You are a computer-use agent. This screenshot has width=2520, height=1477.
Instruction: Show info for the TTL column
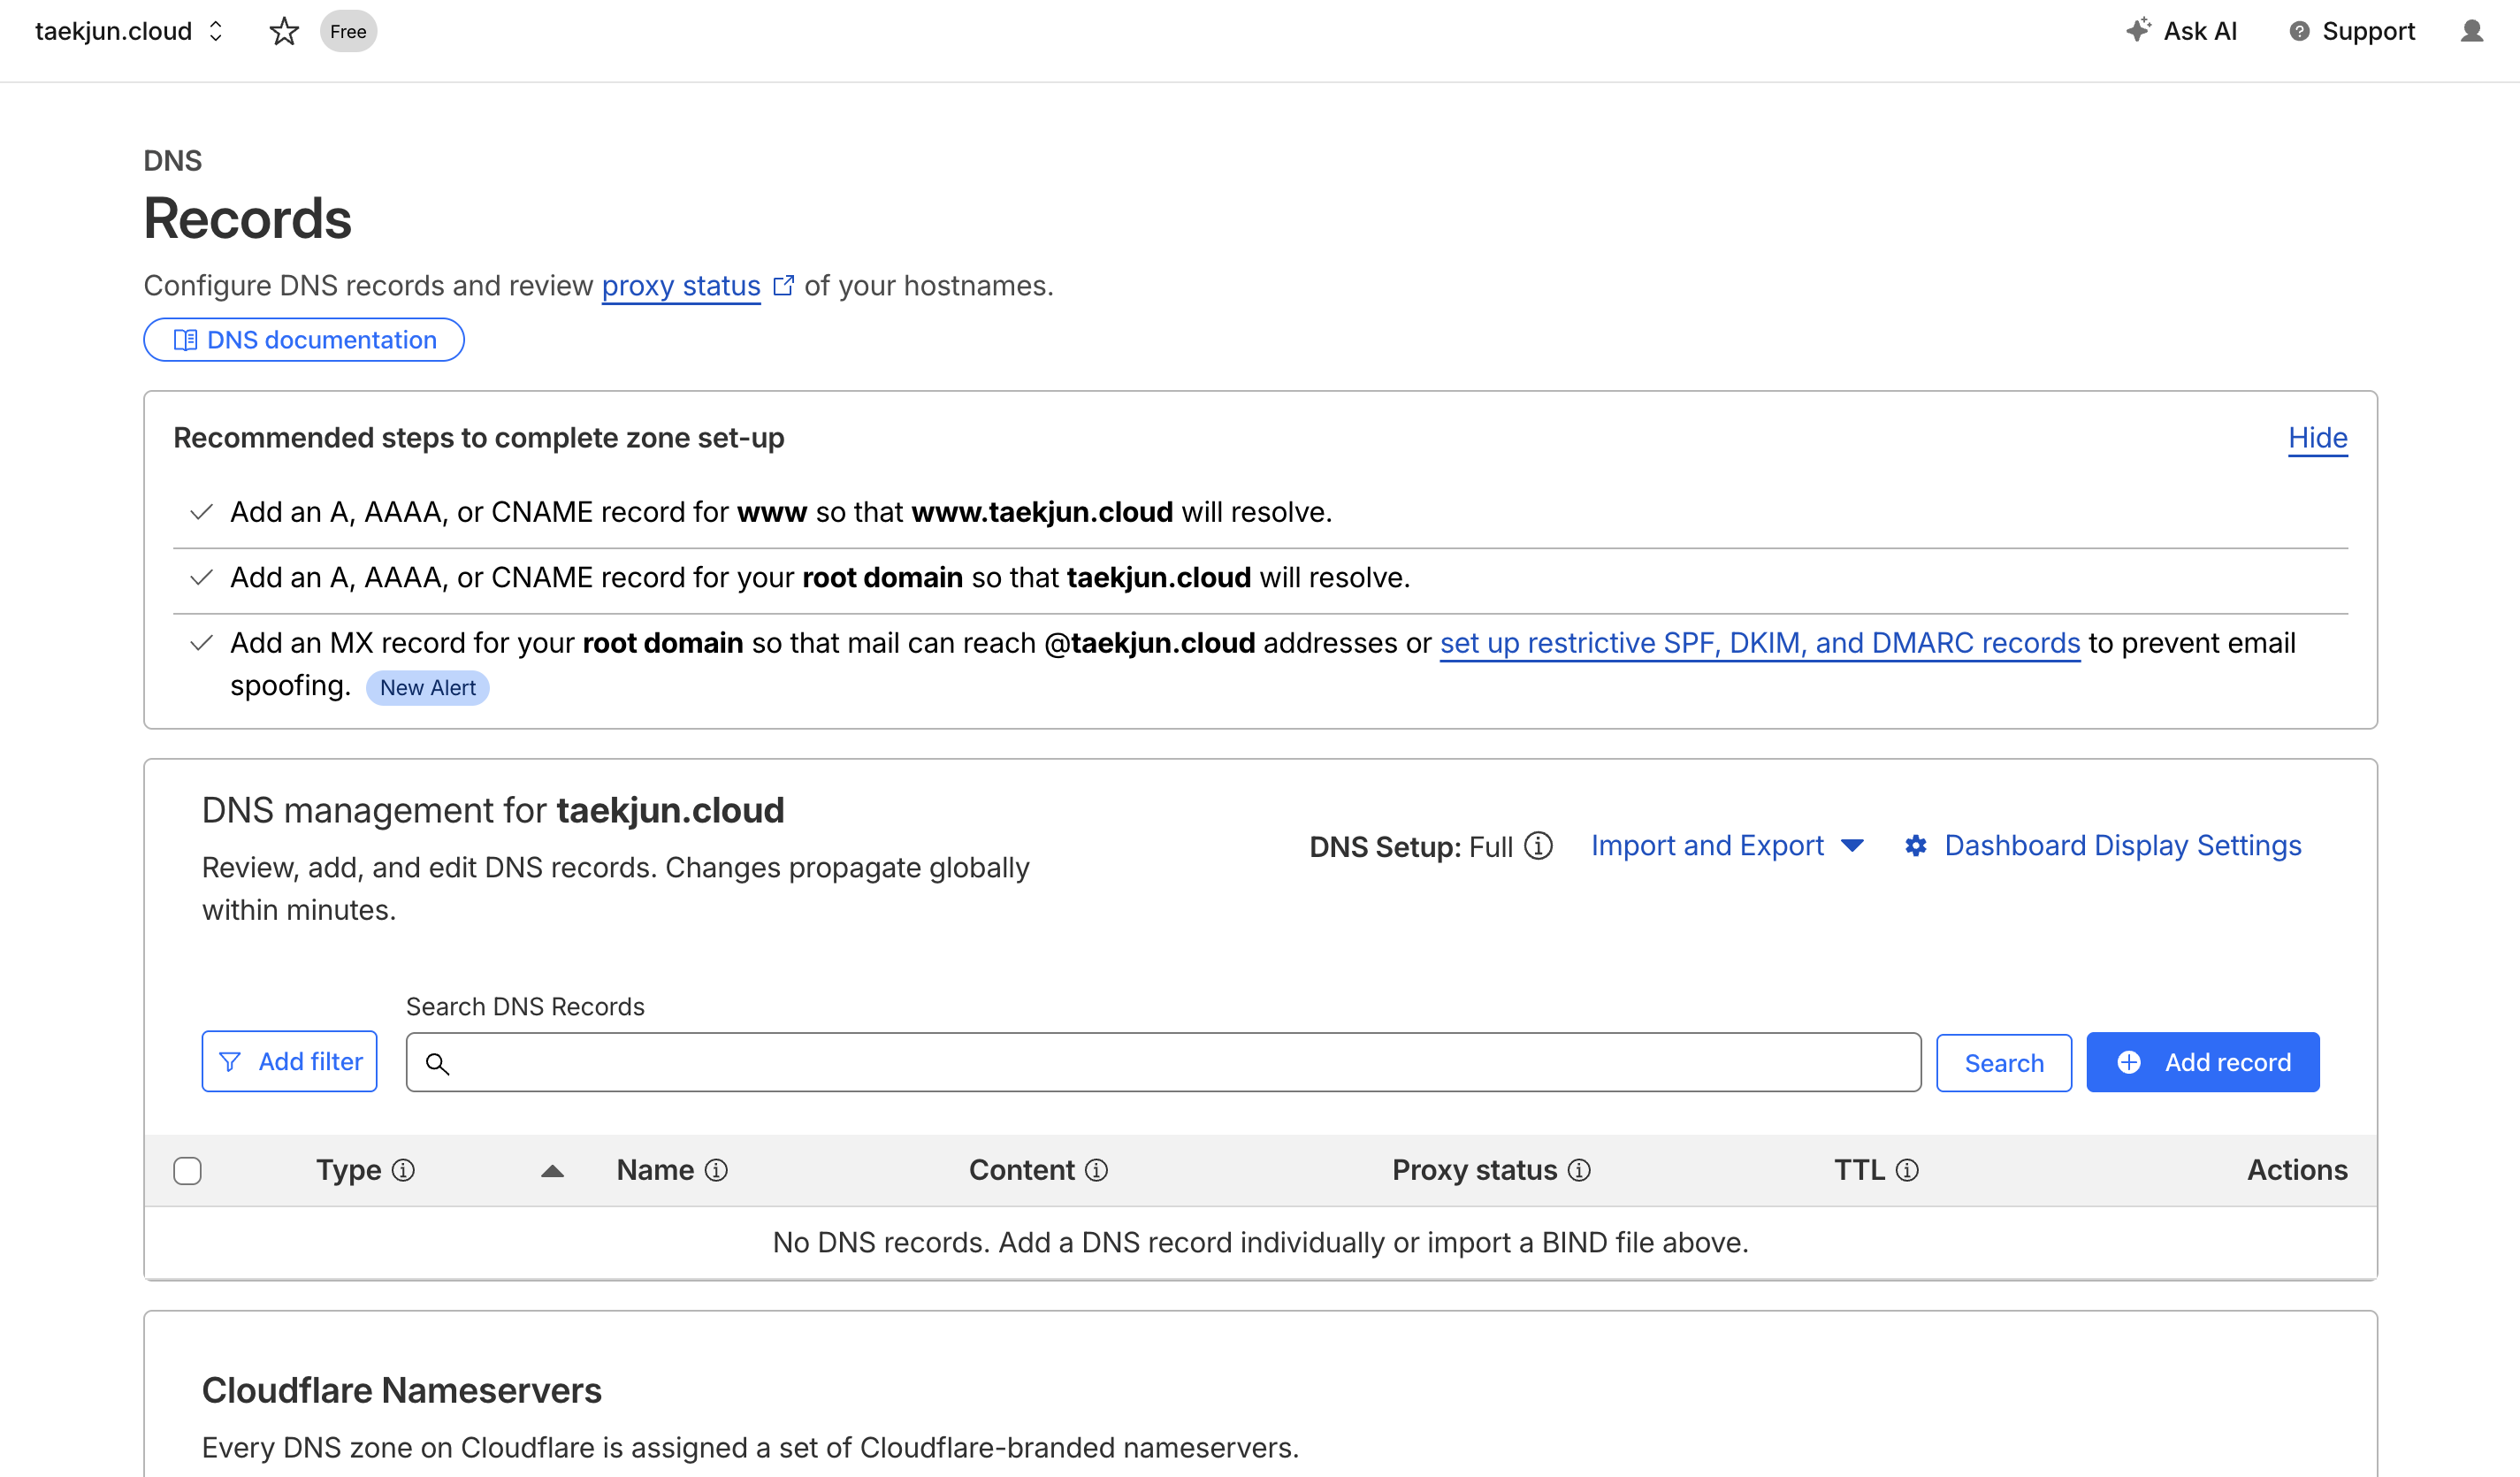[1907, 1170]
